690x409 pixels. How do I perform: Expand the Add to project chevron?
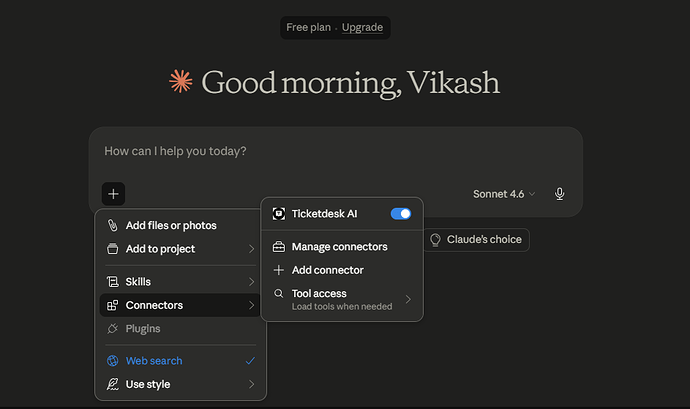pyautogui.click(x=251, y=249)
